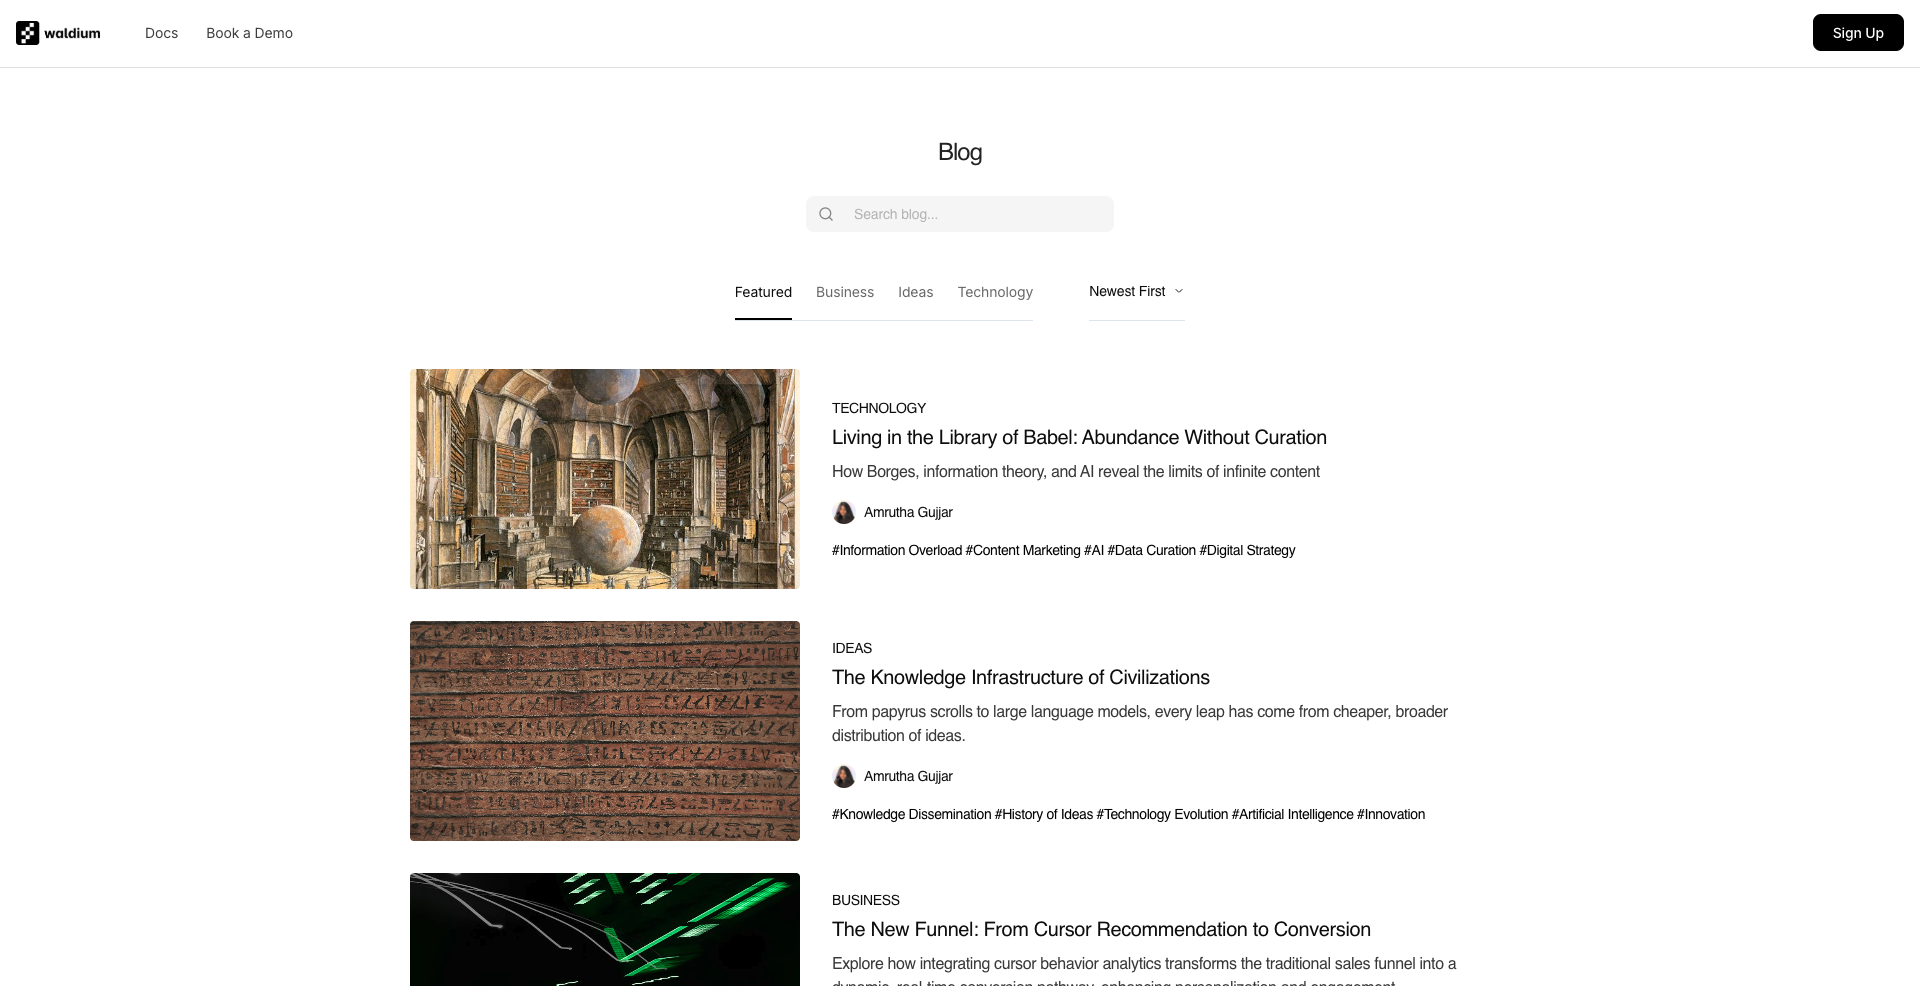Image resolution: width=1920 pixels, height=986 pixels.
Task: Select the Featured tab
Action: (763, 292)
